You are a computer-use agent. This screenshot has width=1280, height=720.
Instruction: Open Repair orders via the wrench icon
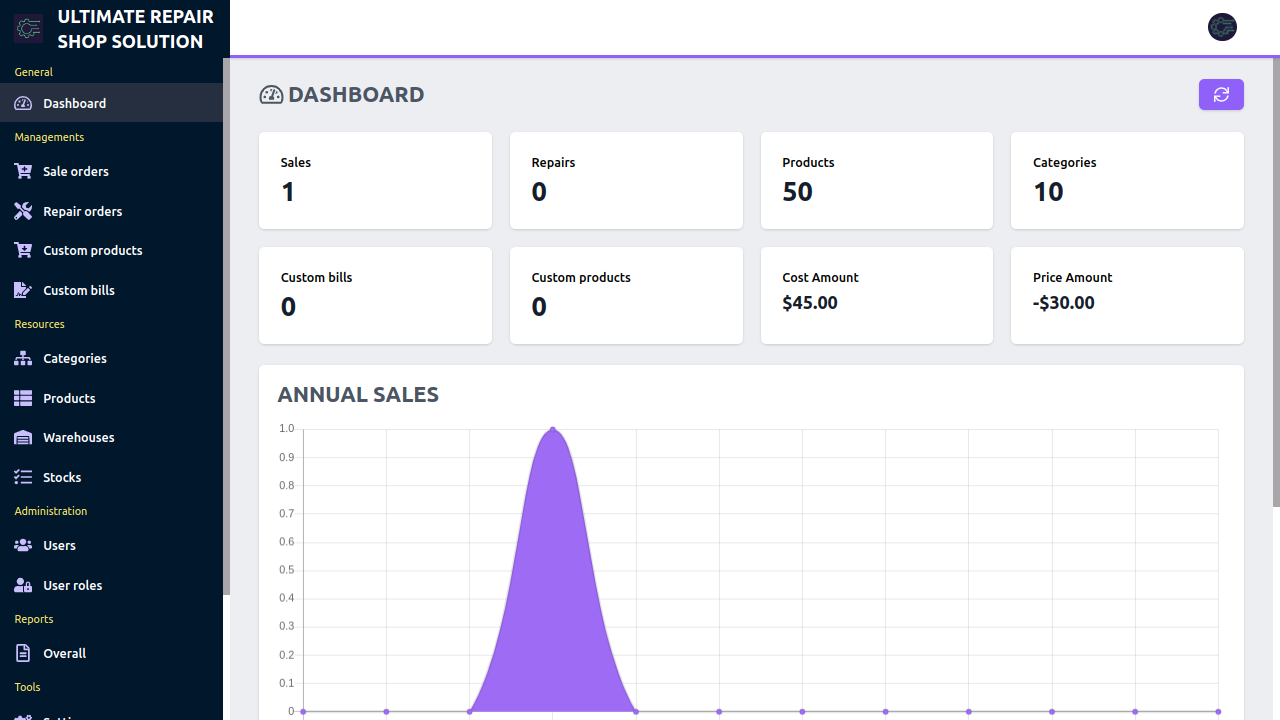22,211
